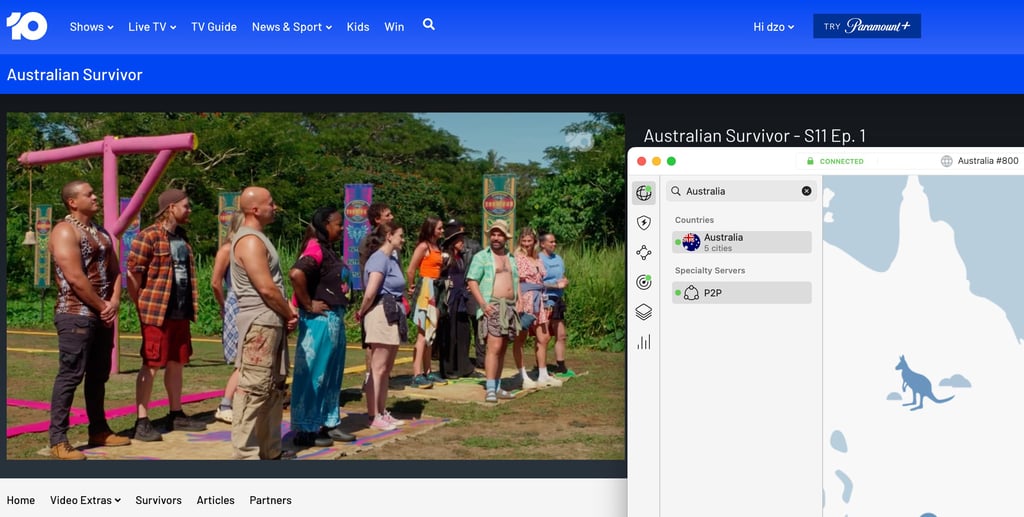The width and height of the screenshot is (1024, 517).
Task: Click into the VPN search input field
Action: pos(741,191)
